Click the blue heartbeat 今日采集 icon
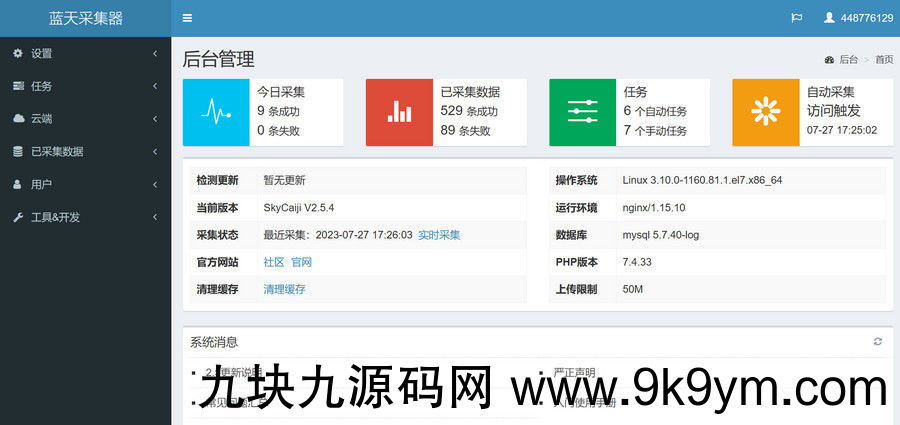900x425 pixels. pyautogui.click(x=216, y=112)
